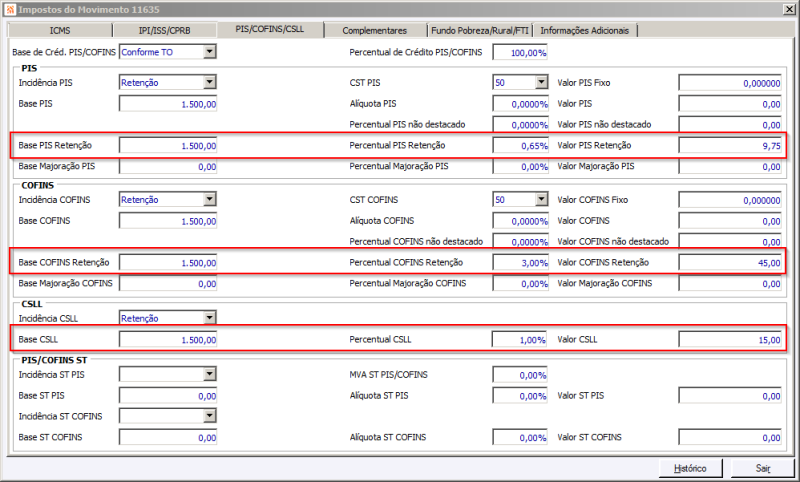Expand the Incidência CSLL dropdown
This screenshot has height=482, width=800.
click(x=210, y=318)
